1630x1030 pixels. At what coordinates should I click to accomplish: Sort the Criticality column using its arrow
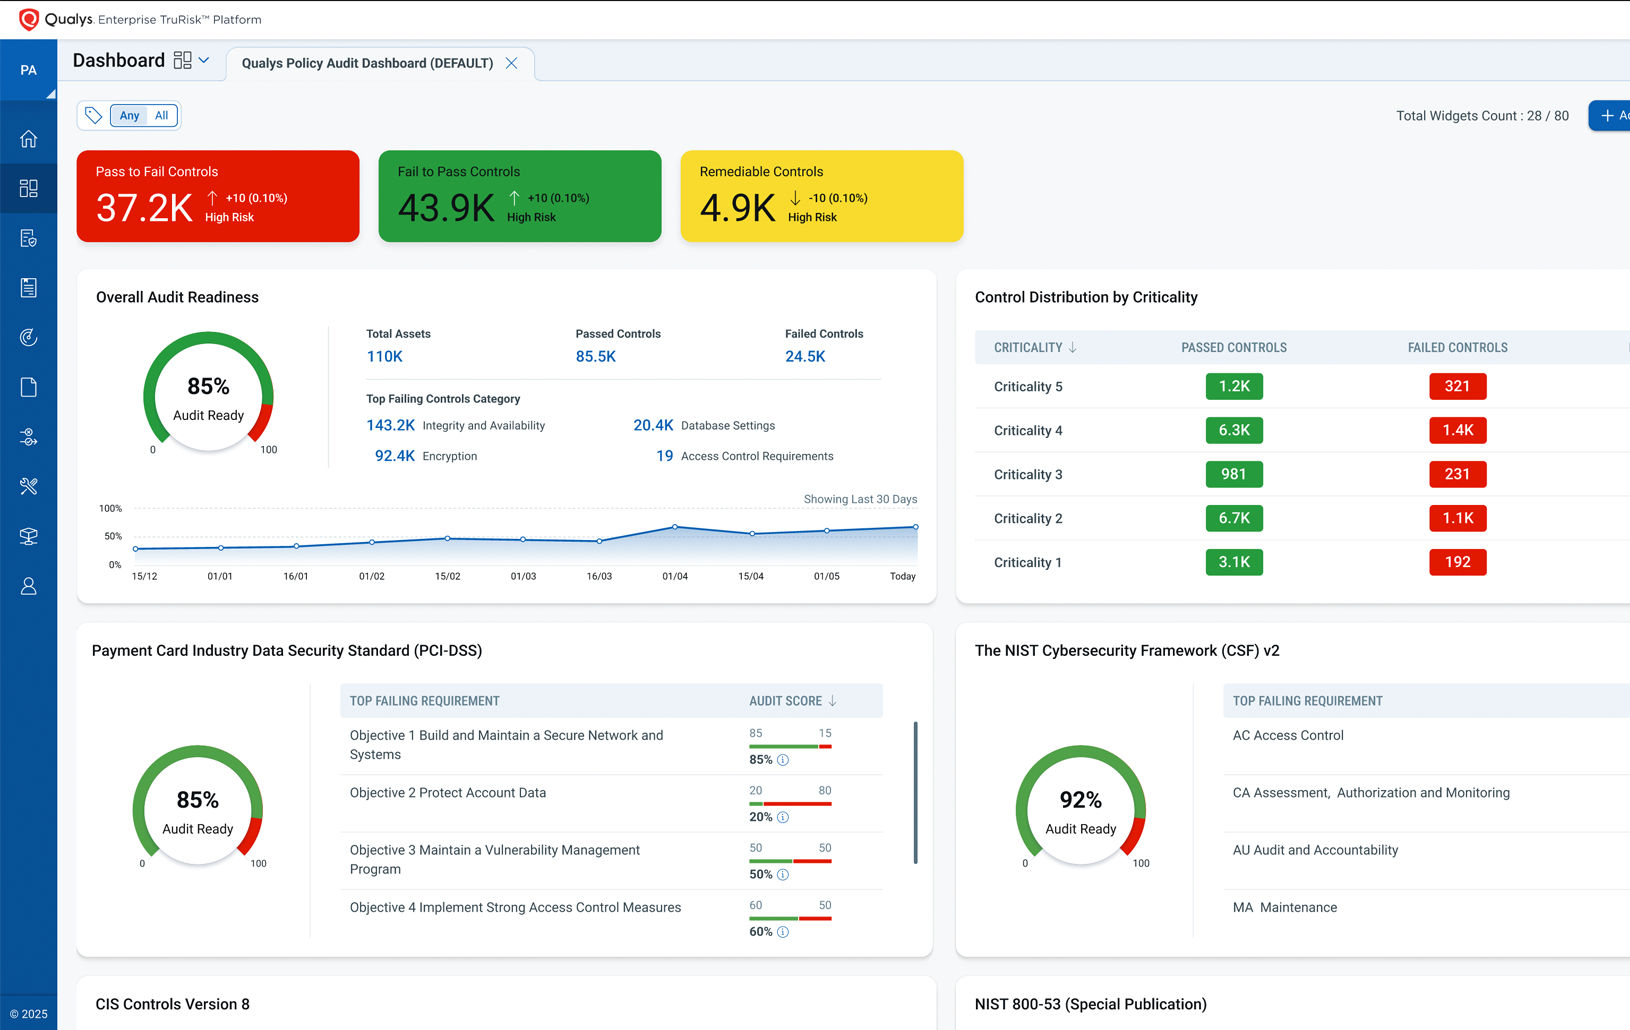pyautogui.click(x=1073, y=347)
